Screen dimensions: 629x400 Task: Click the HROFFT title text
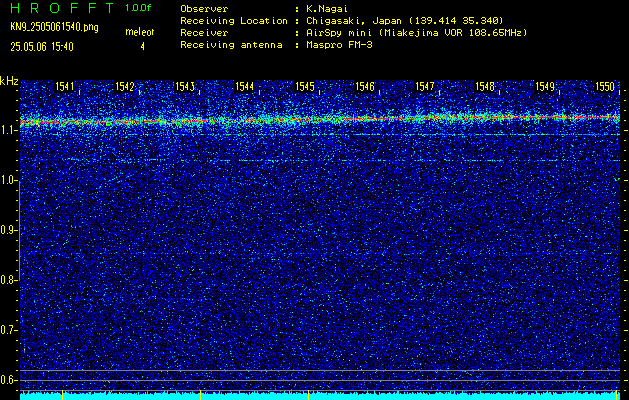(x=62, y=8)
